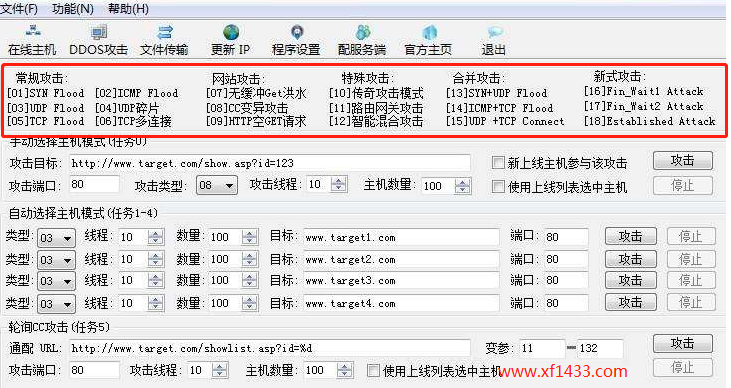Screen dimensions: 731x388
Task: Increase 主机数量 with the up arrow in manual mode
Action: [x=462, y=181]
